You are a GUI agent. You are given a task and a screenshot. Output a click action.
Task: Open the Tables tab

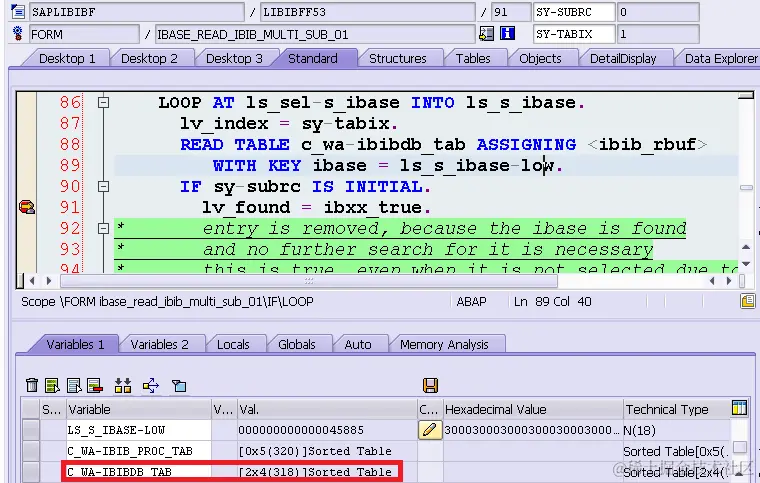pos(473,58)
